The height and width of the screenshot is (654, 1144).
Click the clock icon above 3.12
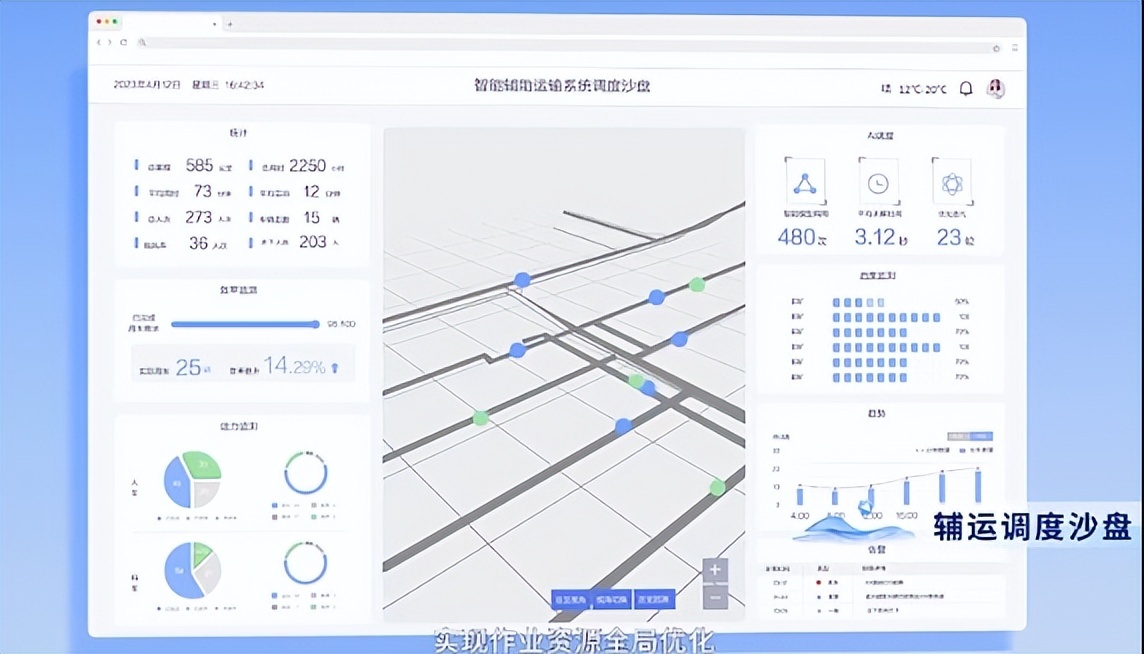[878, 183]
